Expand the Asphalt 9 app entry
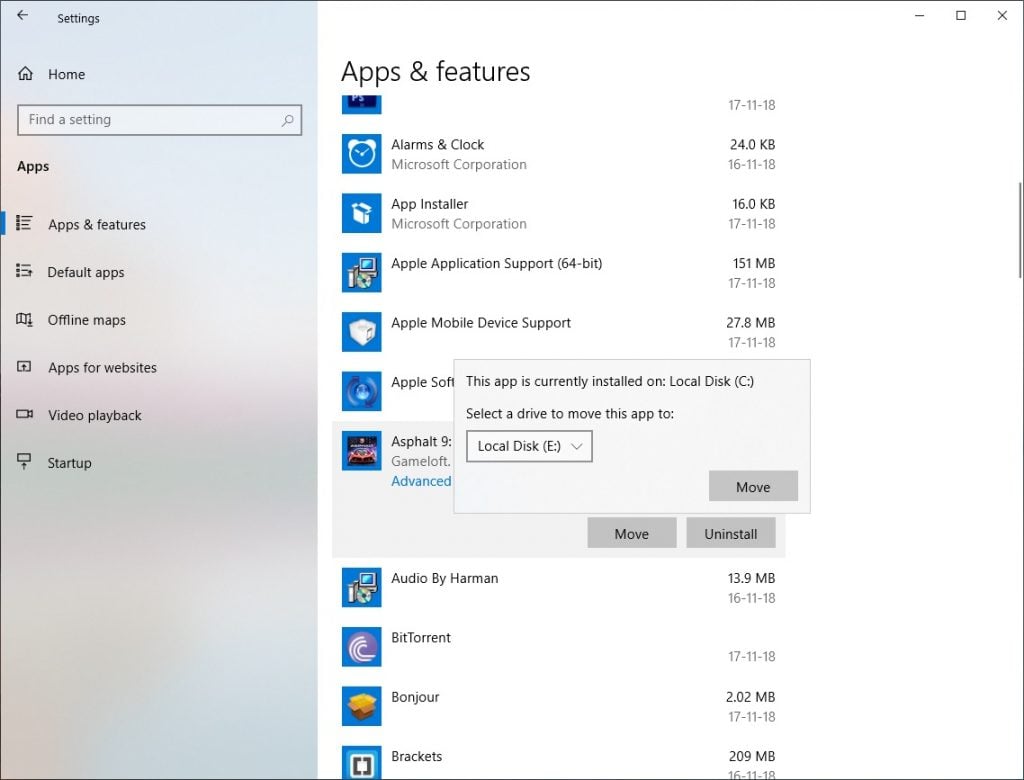 point(420,450)
